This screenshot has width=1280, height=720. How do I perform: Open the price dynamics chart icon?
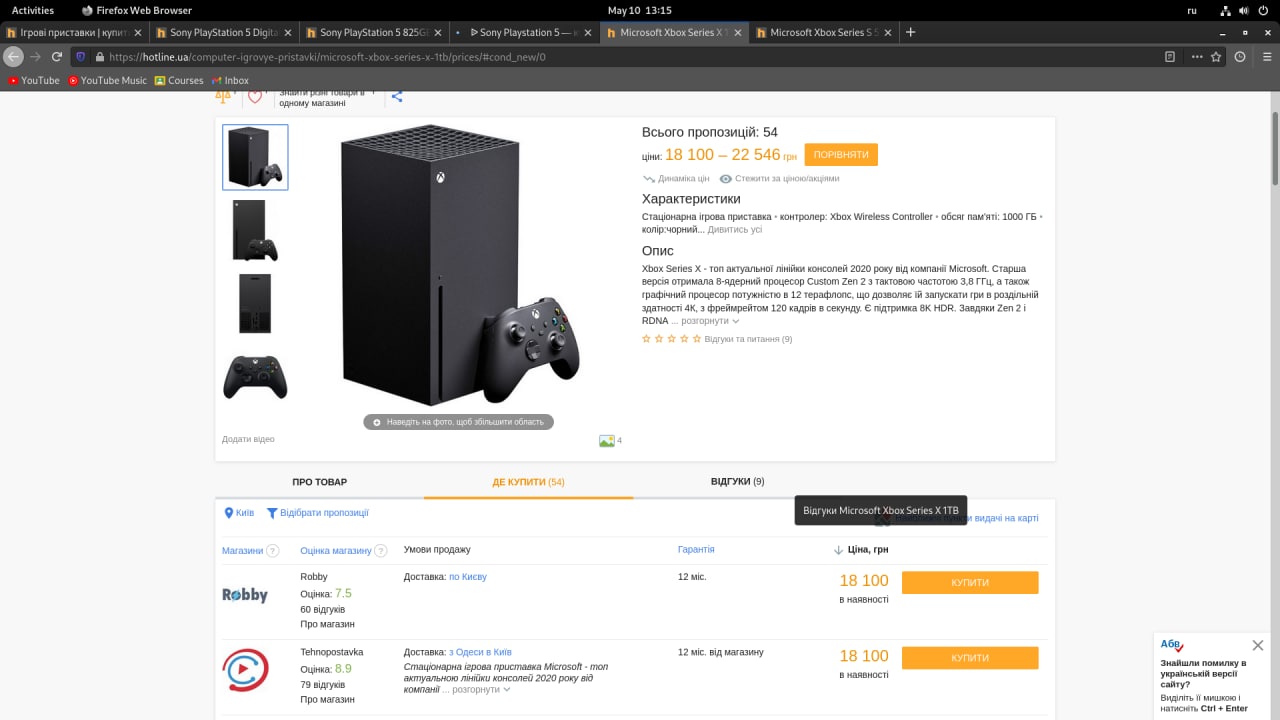tap(648, 179)
